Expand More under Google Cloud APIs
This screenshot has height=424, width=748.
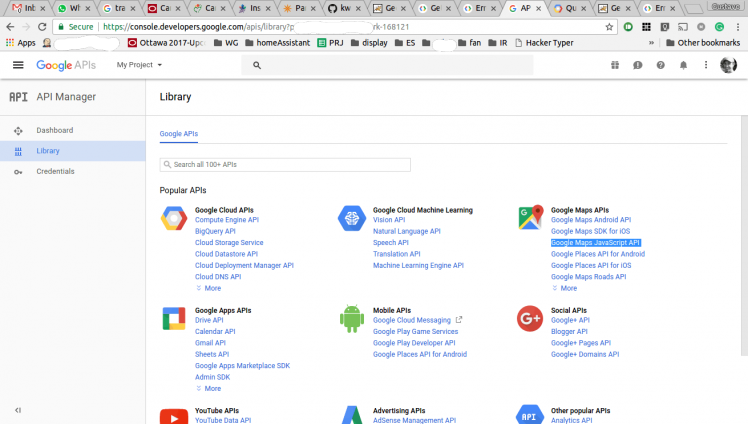click(209, 288)
